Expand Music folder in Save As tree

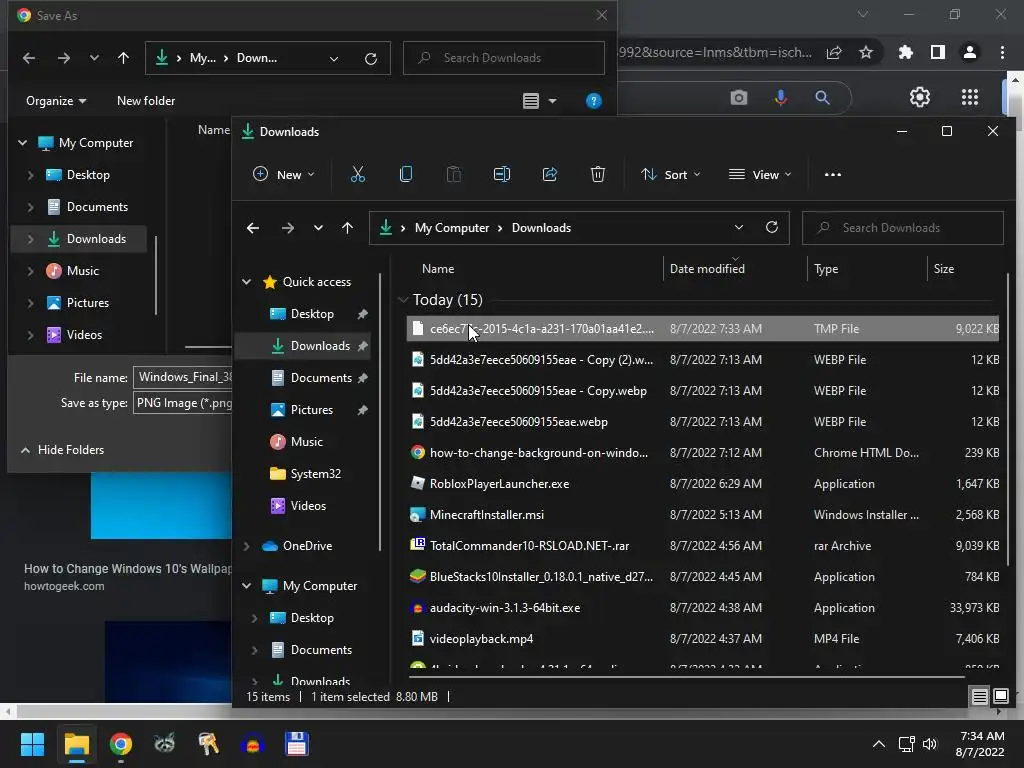click(x=30, y=270)
